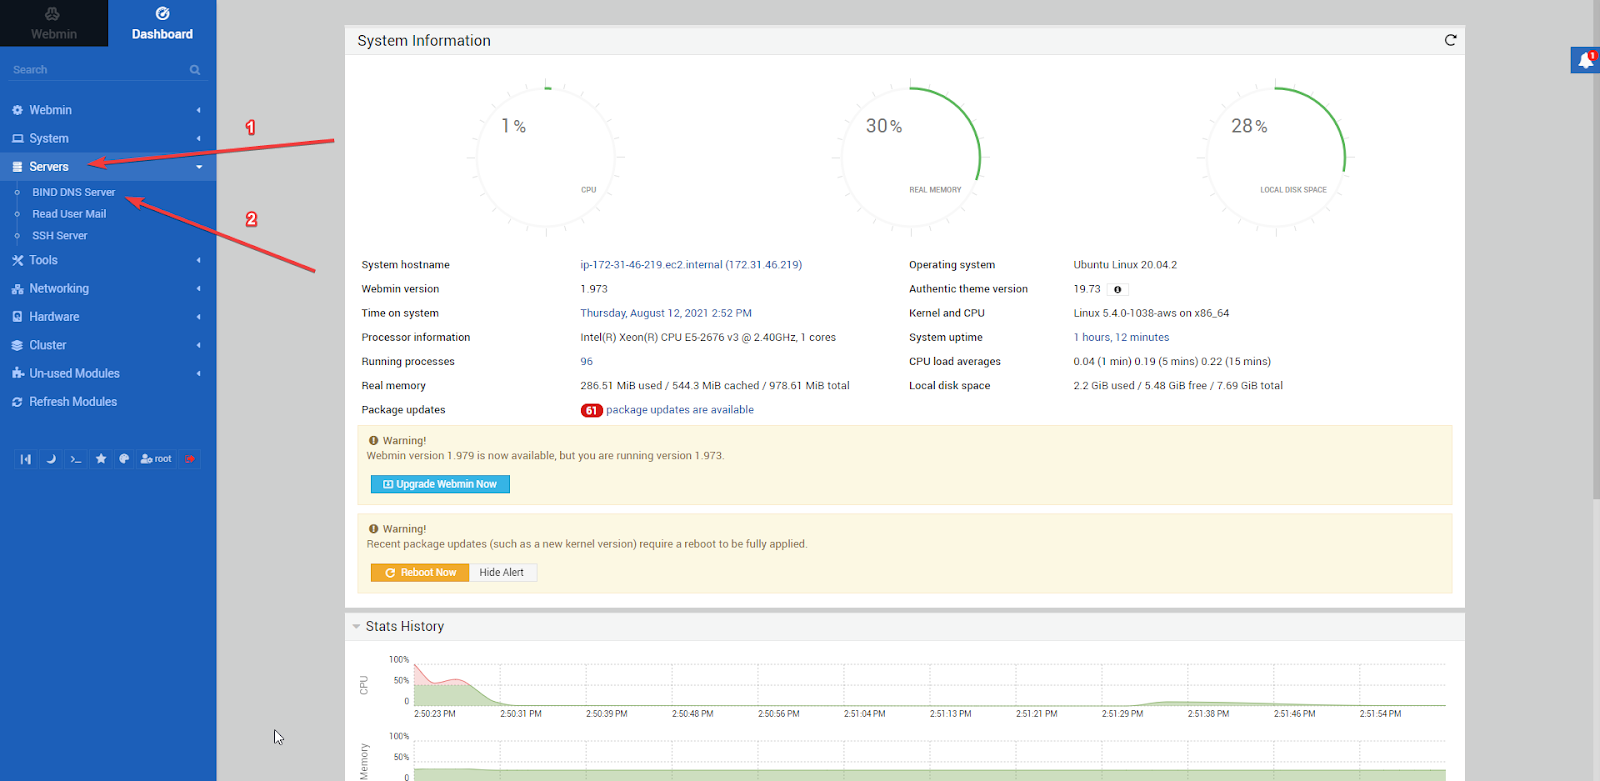Viewport: 1600px width, 781px height.
Task: Click the System row's chevron arrow
Action: tap(199, 138)
